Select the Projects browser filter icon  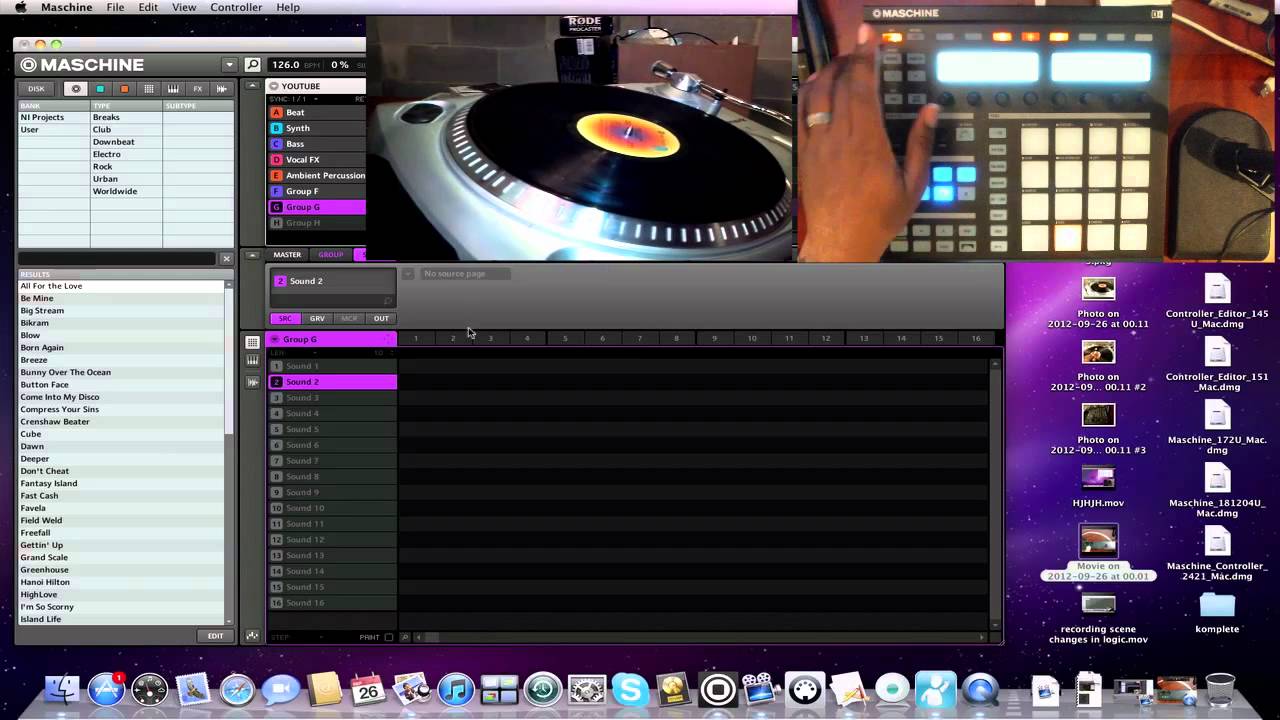[76, 89]
